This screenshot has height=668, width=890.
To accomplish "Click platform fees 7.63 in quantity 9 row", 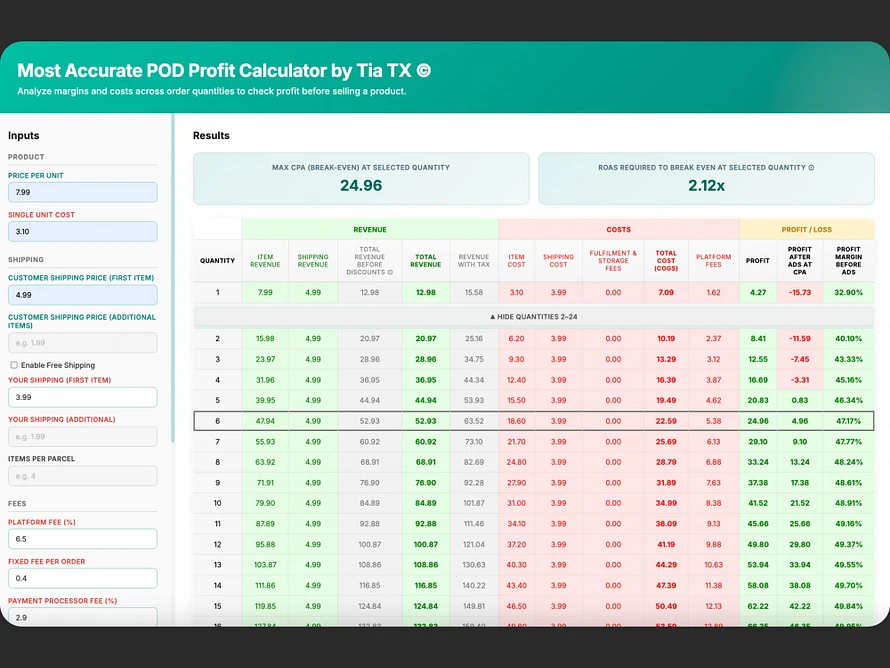I will tap(713, 482).
